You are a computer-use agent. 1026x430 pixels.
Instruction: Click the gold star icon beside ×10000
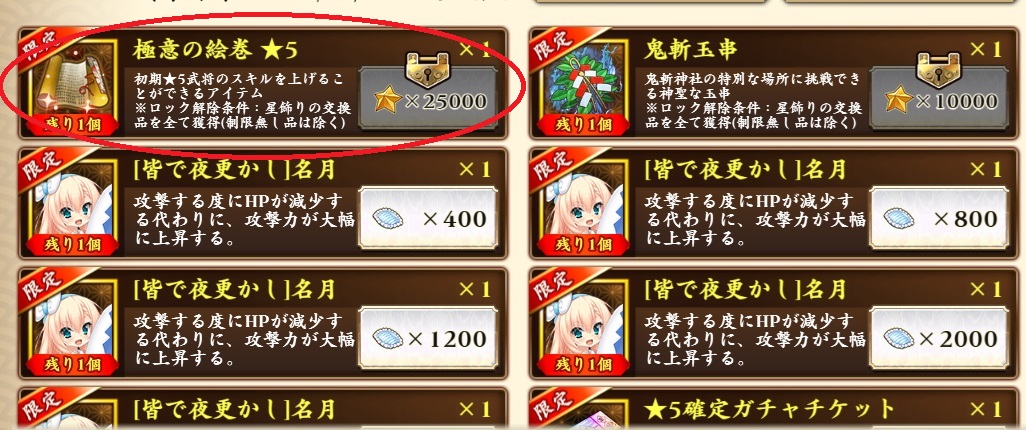(x=898, y=101)
